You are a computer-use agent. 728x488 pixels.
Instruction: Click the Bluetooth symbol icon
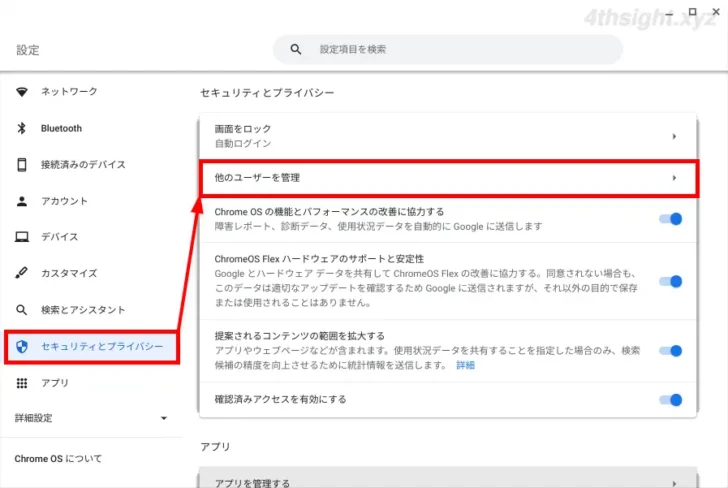(x=22, y=128)
